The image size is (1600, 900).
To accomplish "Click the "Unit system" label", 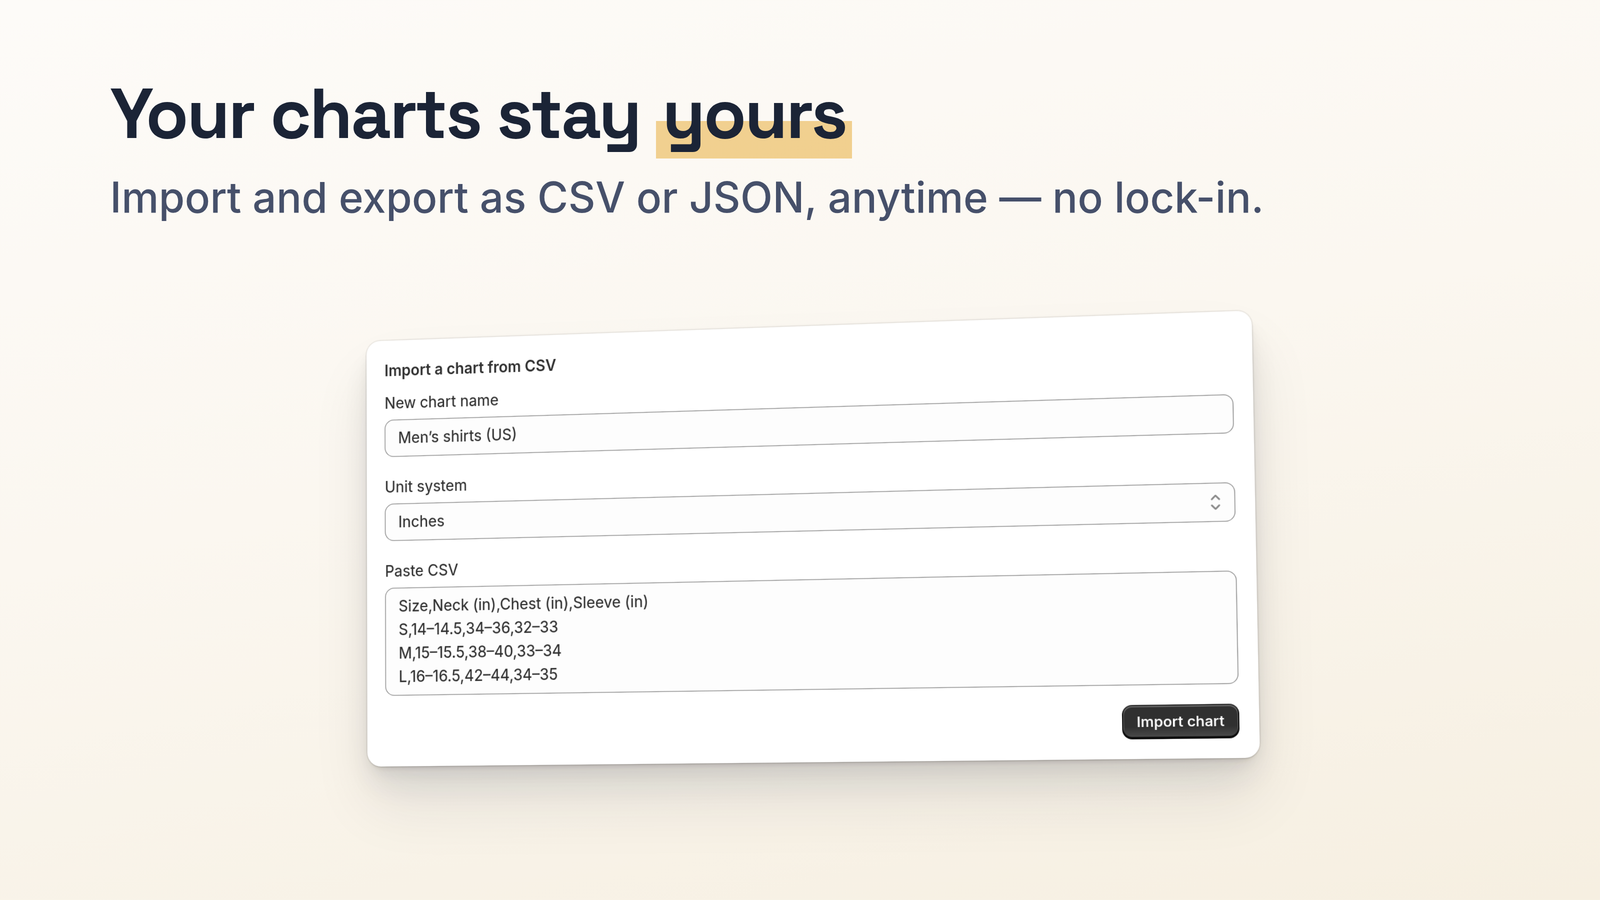I will coord(426,486).
